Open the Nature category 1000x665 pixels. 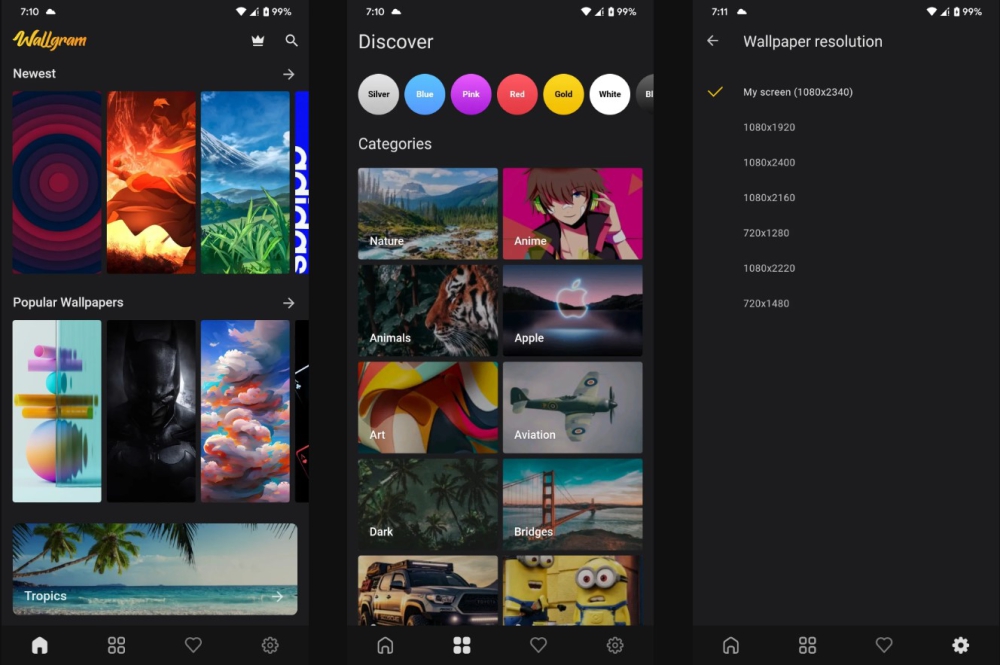click(x=428, y=213)
